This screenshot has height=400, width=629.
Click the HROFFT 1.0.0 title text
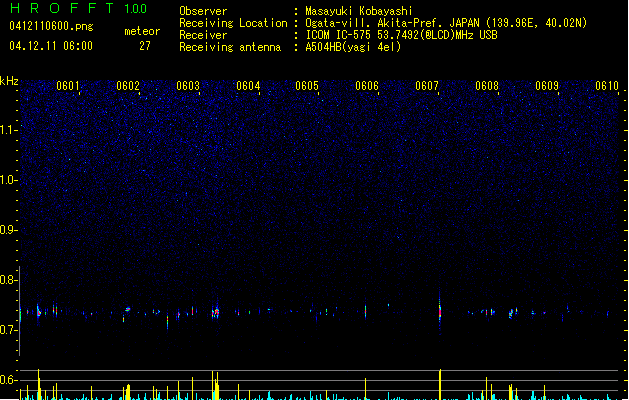click(79, 8)
